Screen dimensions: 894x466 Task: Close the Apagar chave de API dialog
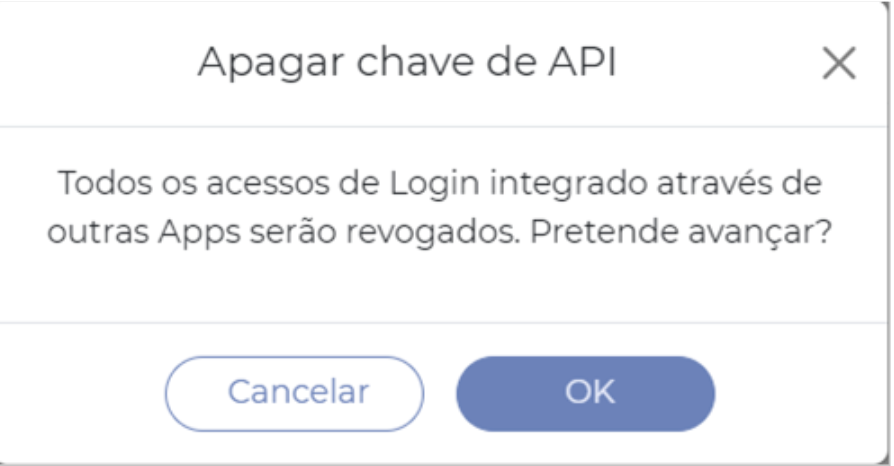839,63
